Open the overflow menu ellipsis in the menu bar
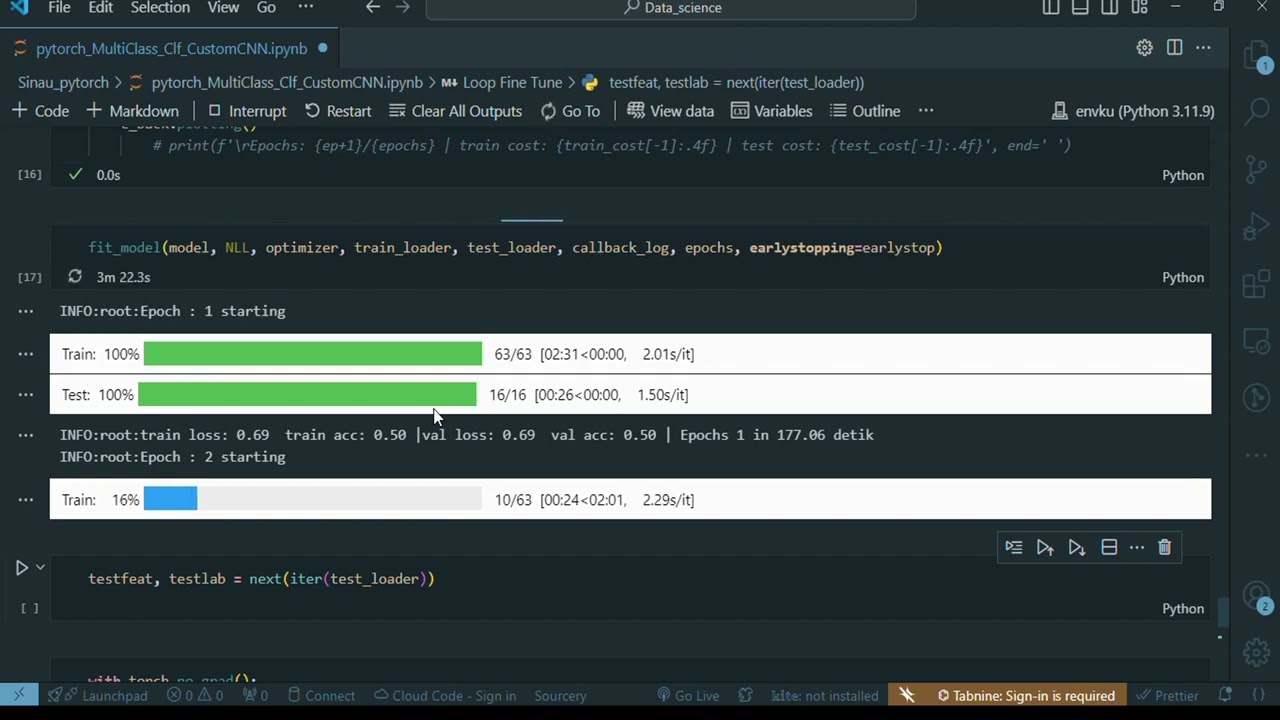1280x720 pixels. pyautogui.click(x=305, y=8)
